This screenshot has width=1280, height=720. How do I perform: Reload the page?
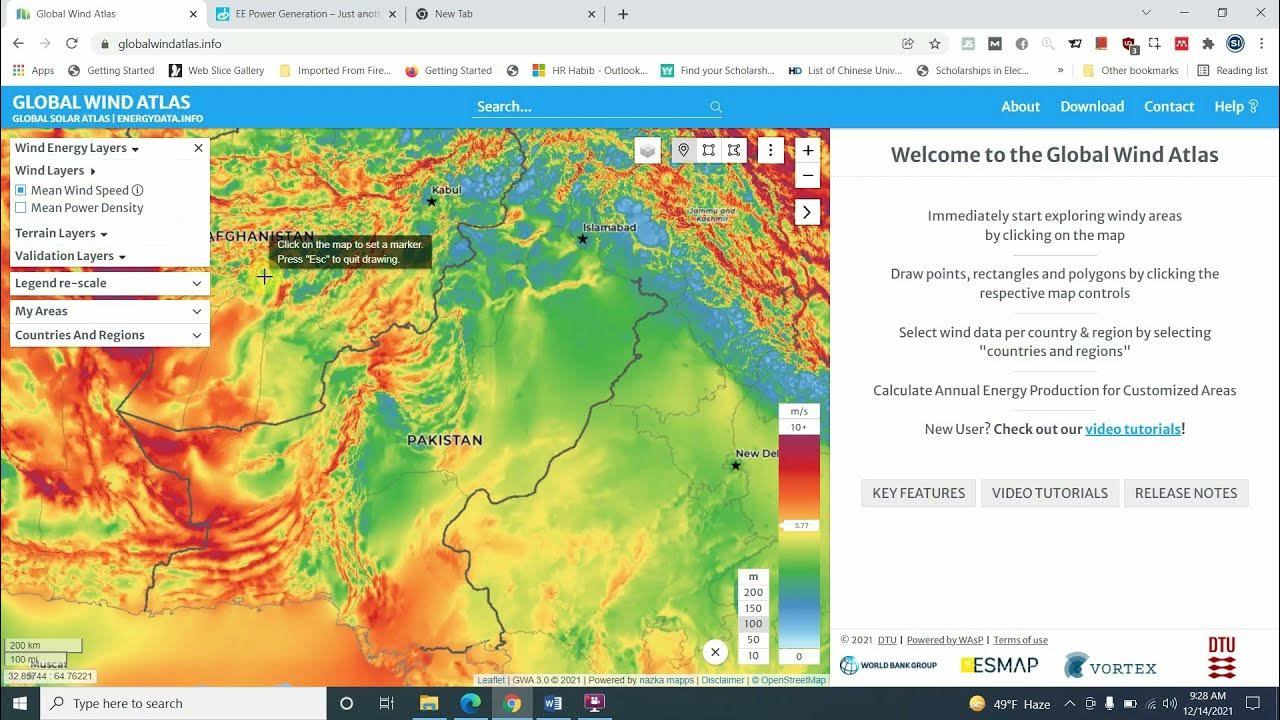[71, 44]
